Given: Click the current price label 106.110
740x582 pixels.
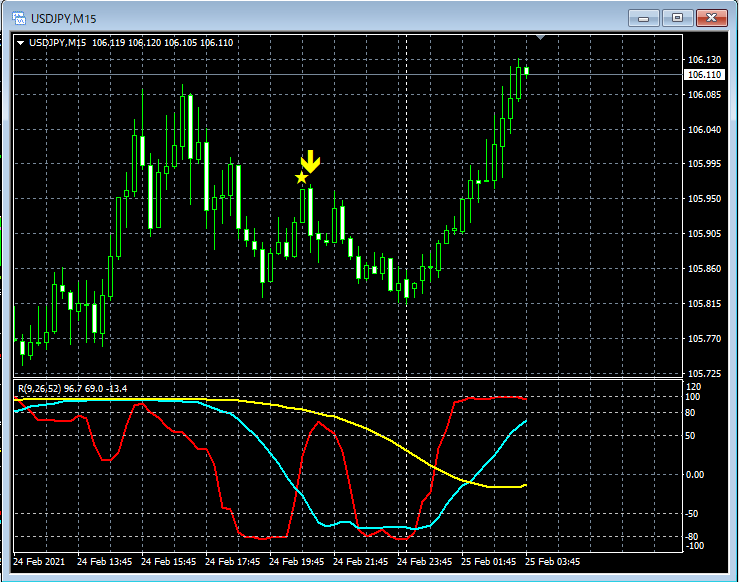Looking at the screenshot, I should pos(704,75).
